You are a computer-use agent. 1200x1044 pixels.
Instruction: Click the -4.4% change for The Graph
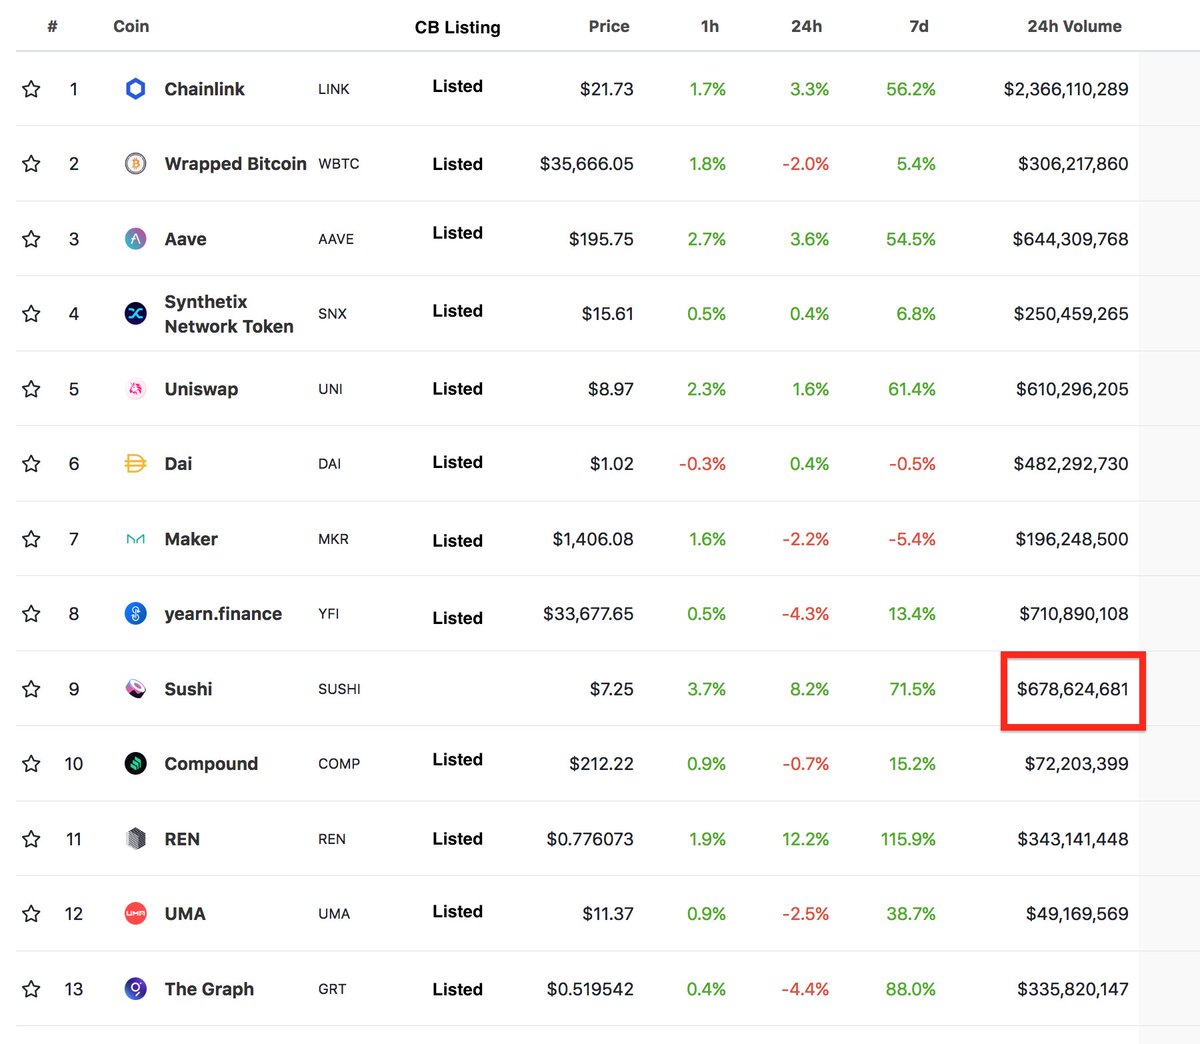coord(806,989)
